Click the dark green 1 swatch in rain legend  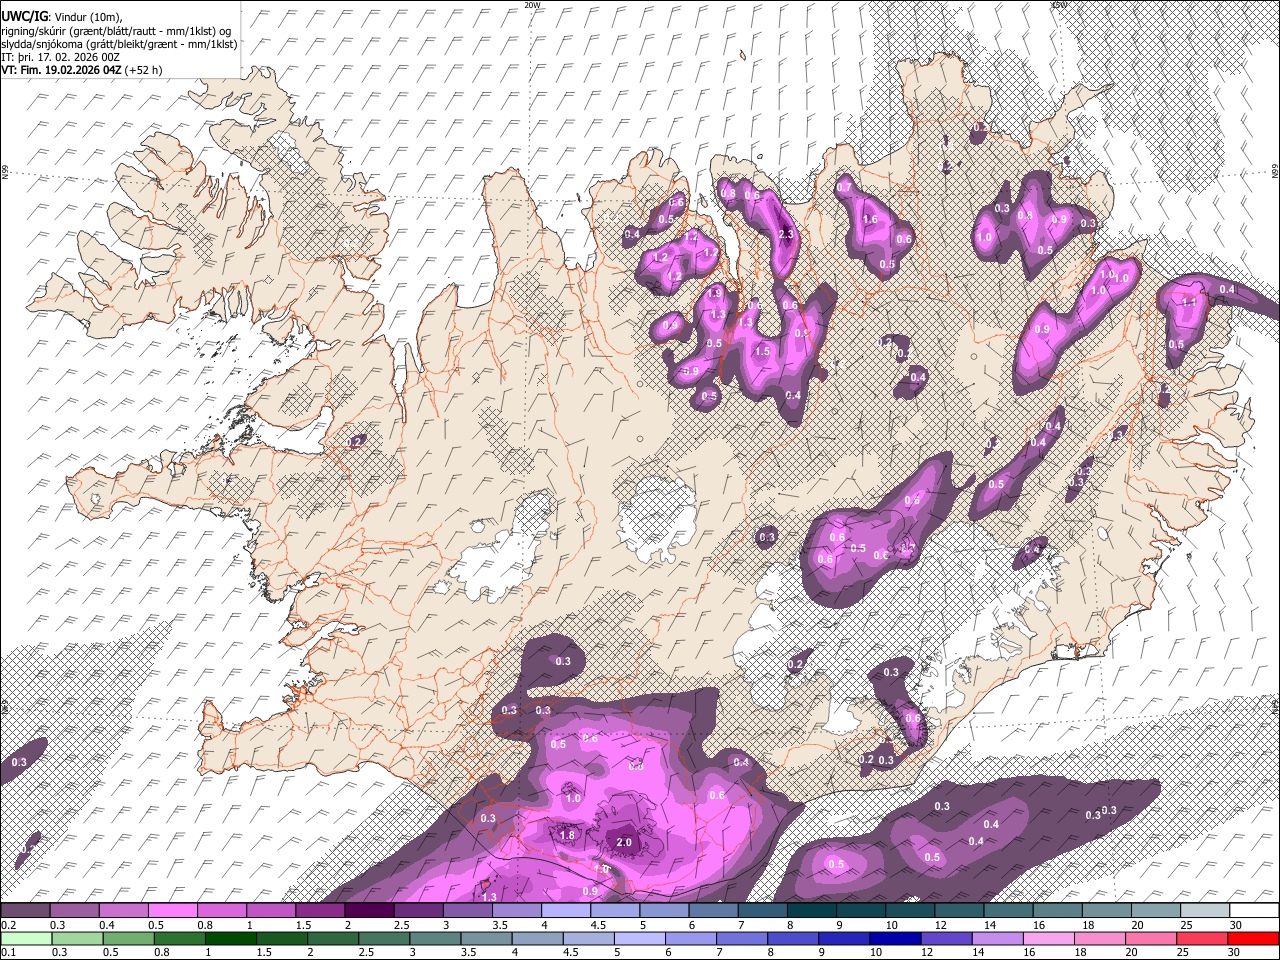pos(230,938)
